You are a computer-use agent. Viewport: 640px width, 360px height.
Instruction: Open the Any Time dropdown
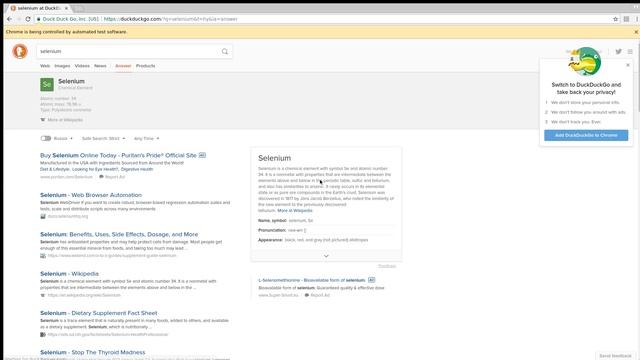click(147, 138)
